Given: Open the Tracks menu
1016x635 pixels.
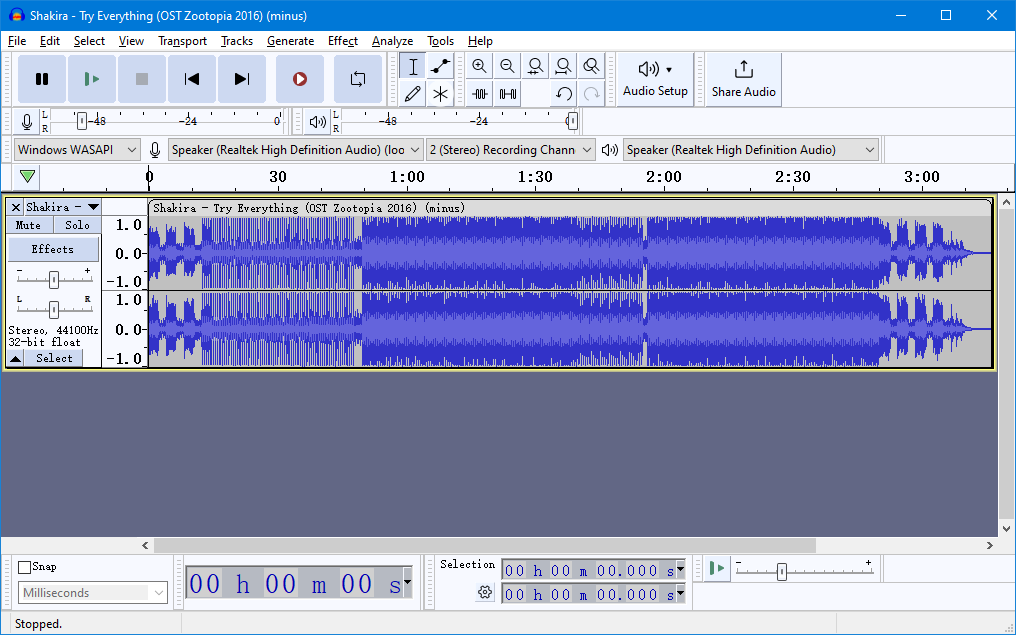Looking at the screenshot, I should [x=237, y=41].
